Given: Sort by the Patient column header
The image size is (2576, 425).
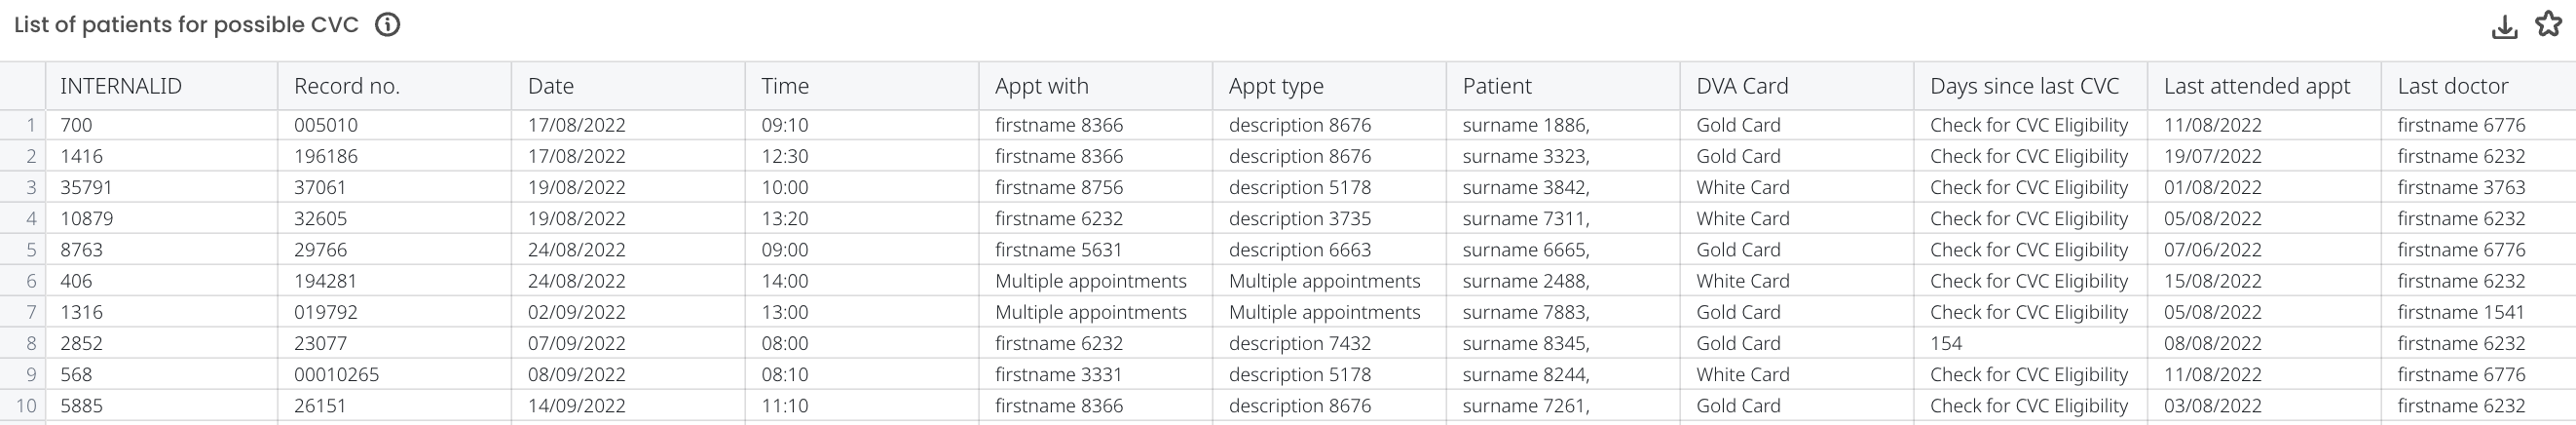Looking at the screenshot, I should (x=1497, y=86).
